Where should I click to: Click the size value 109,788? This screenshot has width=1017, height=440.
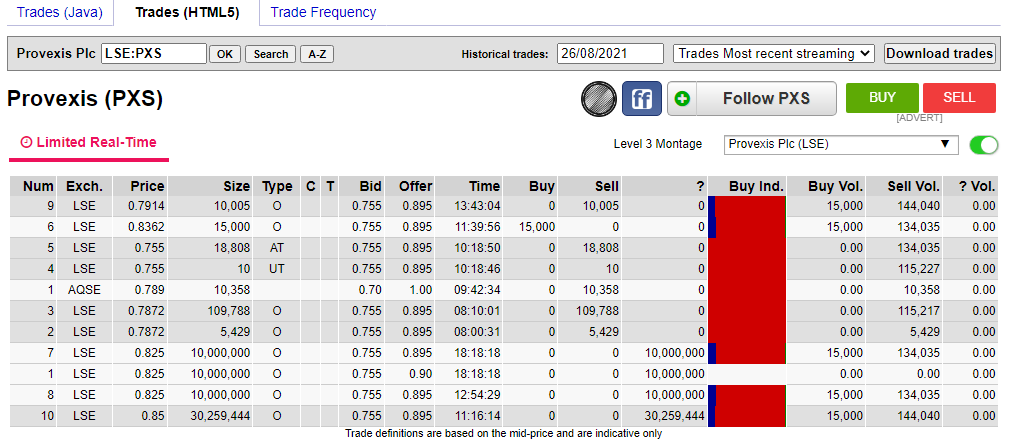coord(227,311)
